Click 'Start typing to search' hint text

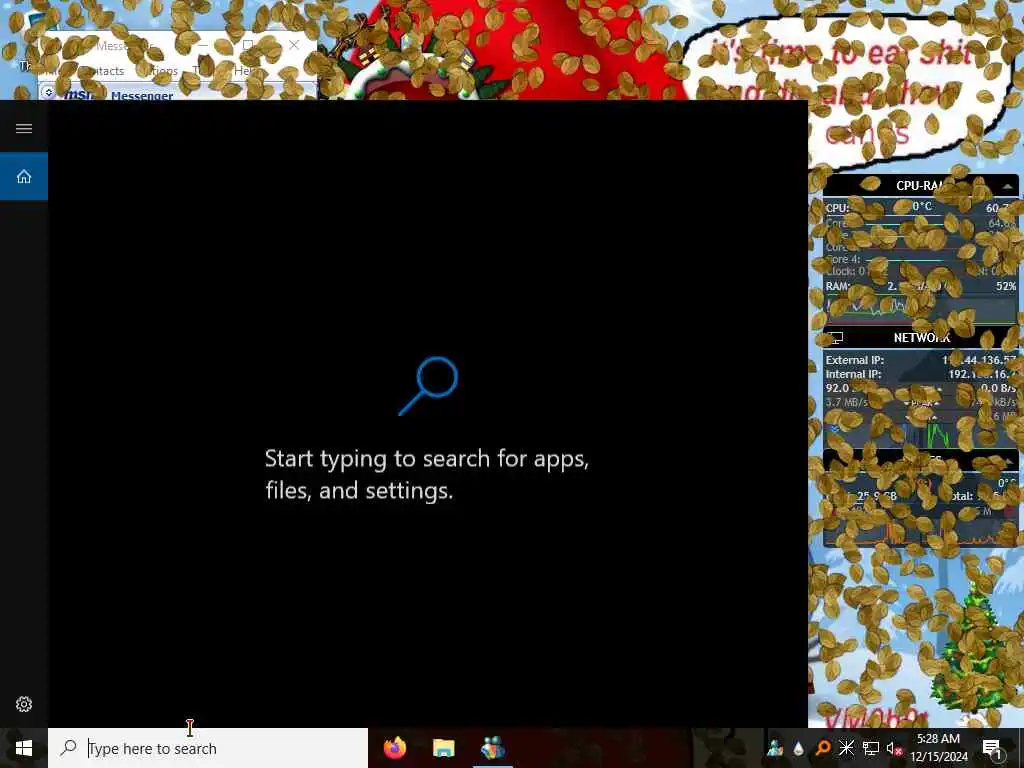point(426,474)
